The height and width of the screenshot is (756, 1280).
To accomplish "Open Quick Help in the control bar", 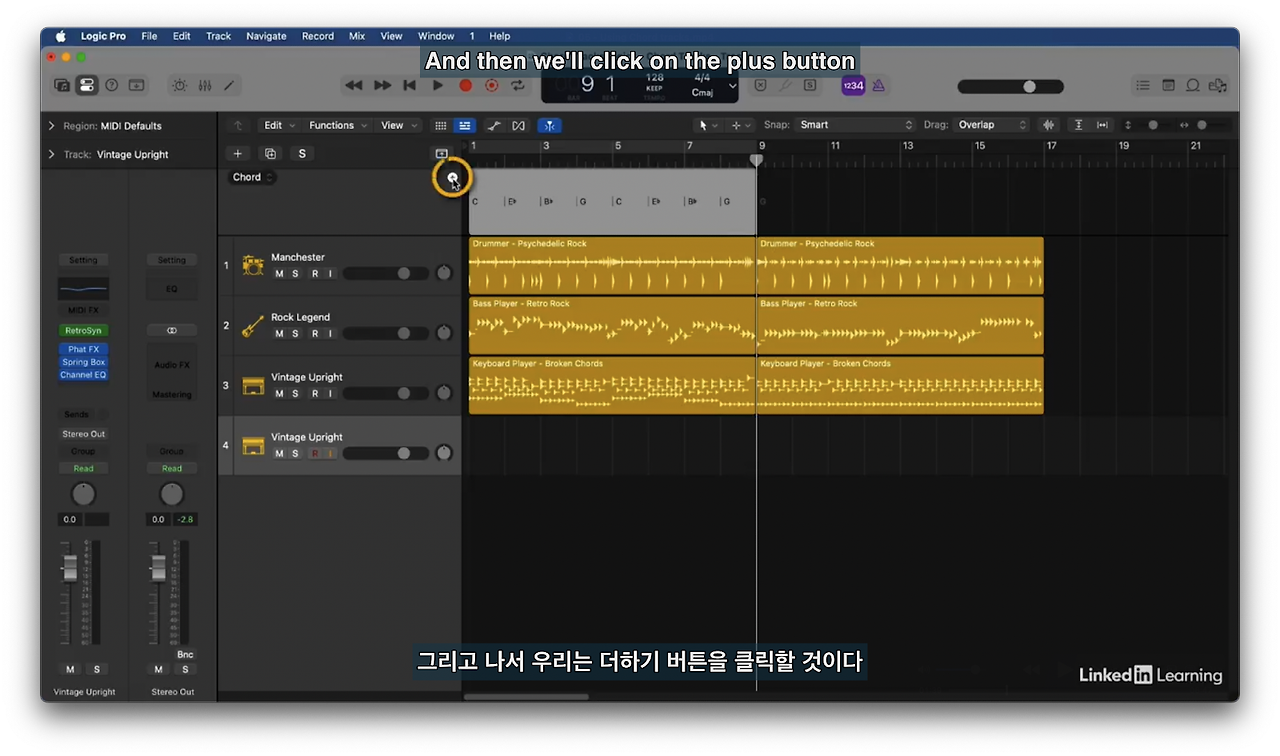I will (112, 86).
